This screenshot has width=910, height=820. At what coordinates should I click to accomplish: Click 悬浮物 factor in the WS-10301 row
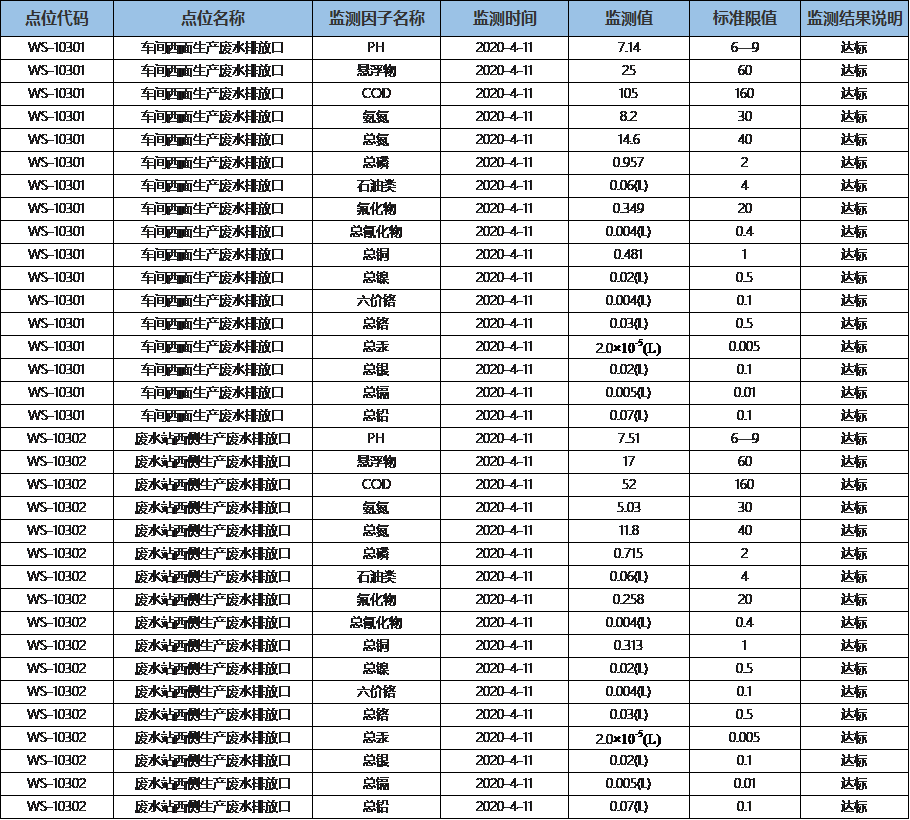click(x=376, y=71)
